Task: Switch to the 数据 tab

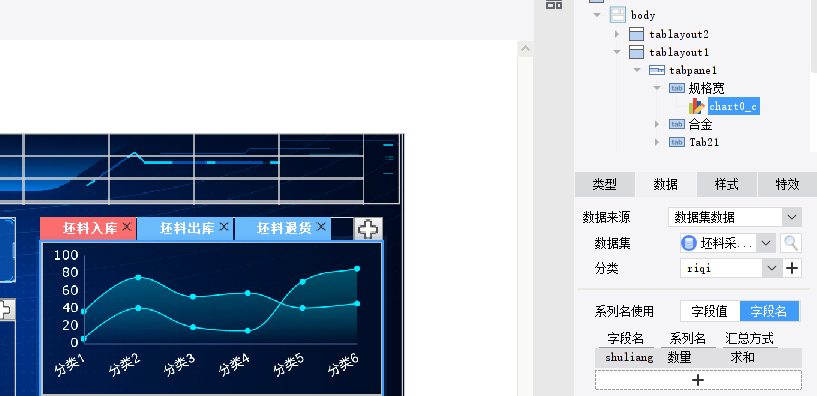Action: [665, 184]
